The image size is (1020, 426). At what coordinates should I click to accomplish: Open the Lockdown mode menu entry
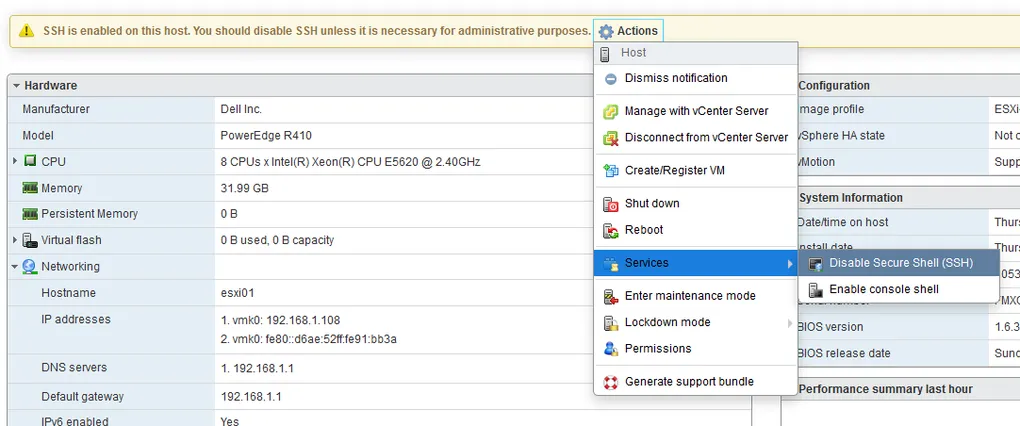[x=695, y=322]
